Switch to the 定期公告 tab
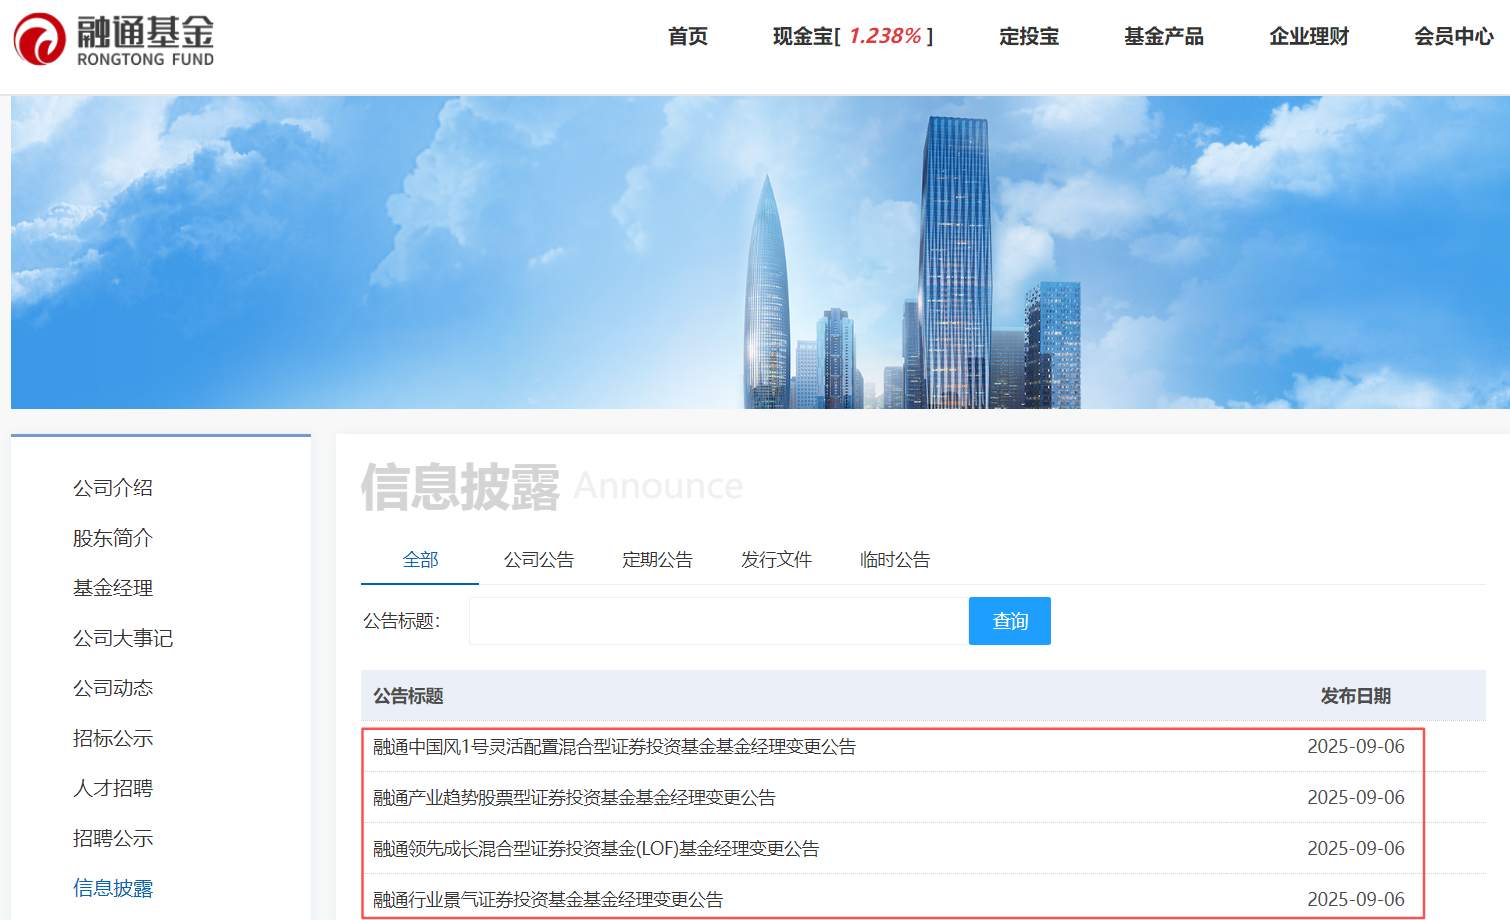Viewport: 1510px width, 920px height. [657, 560]
